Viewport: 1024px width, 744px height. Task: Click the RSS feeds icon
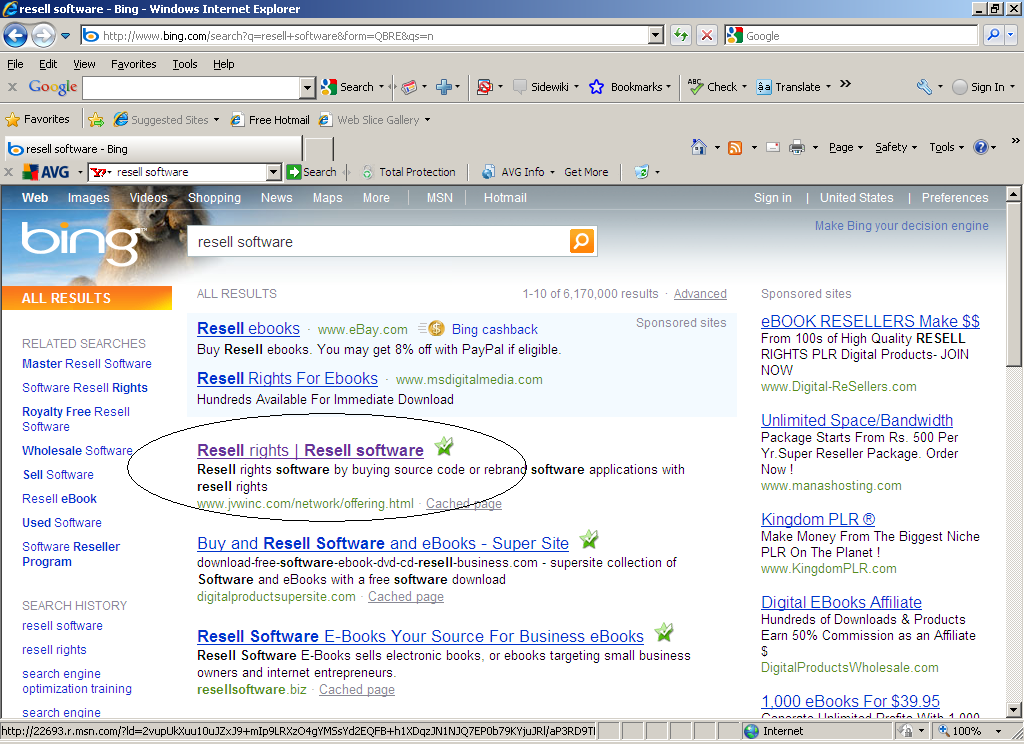[735, 147]
